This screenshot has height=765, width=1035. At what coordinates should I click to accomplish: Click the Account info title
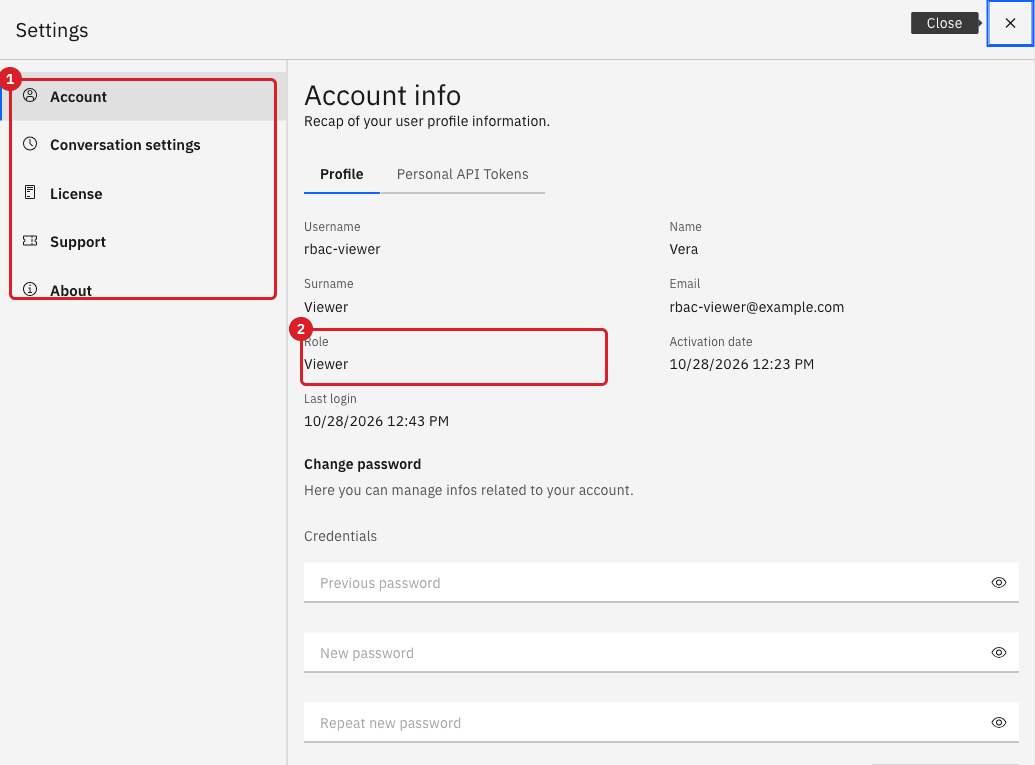[382, 96]
